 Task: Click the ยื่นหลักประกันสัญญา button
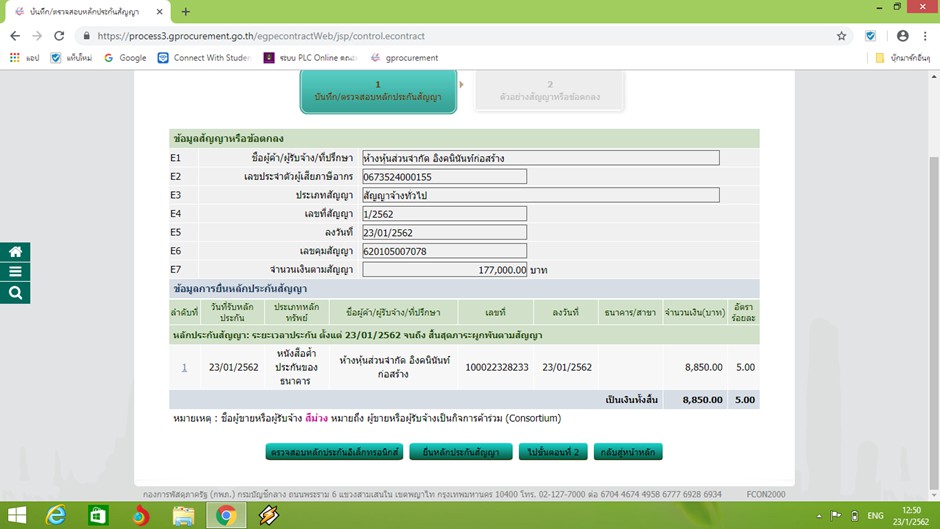coord(461,452)
